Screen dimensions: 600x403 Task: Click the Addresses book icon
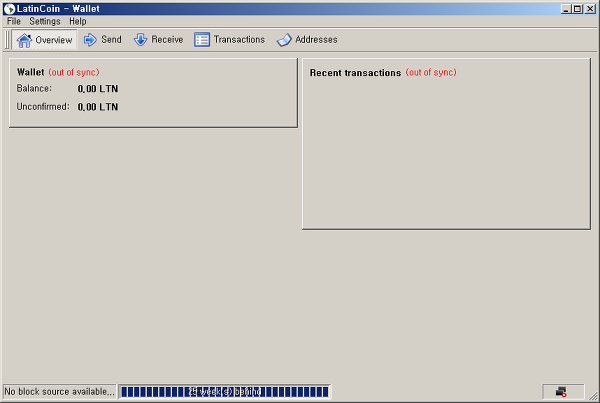tap(284, 40)
